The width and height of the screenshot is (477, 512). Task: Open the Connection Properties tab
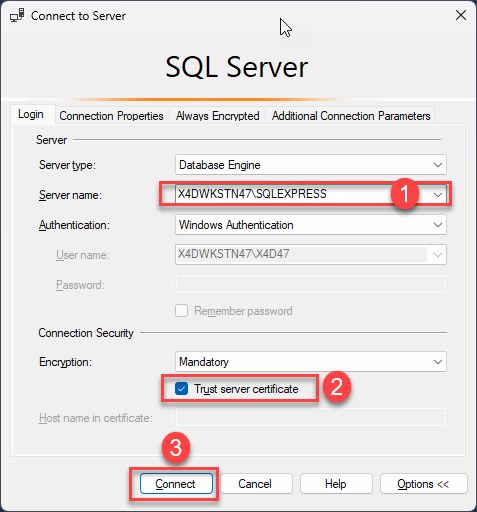[111, 116]
